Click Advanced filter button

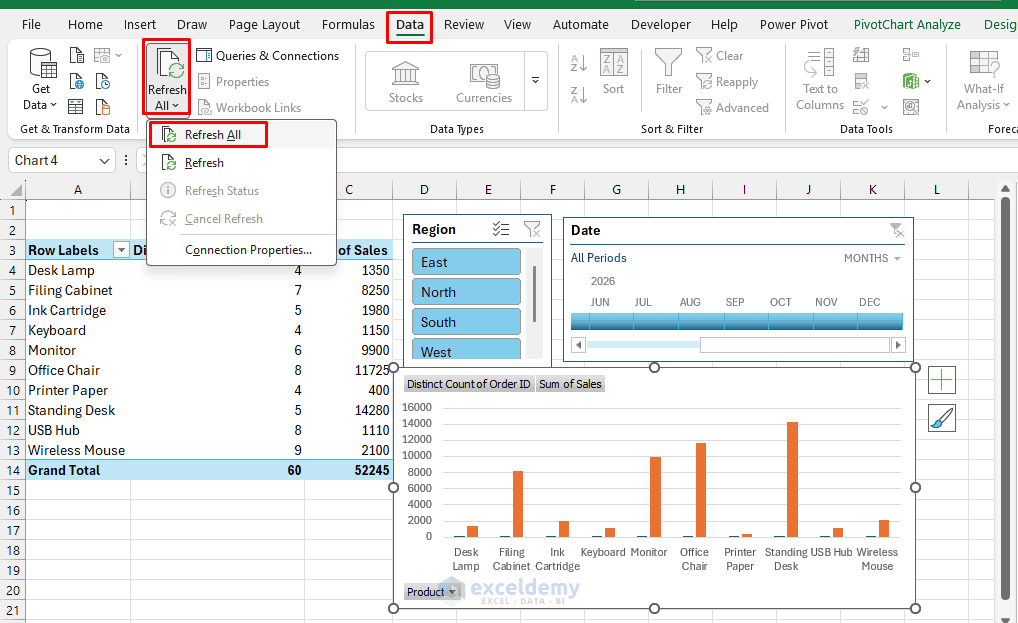[732, 108]
